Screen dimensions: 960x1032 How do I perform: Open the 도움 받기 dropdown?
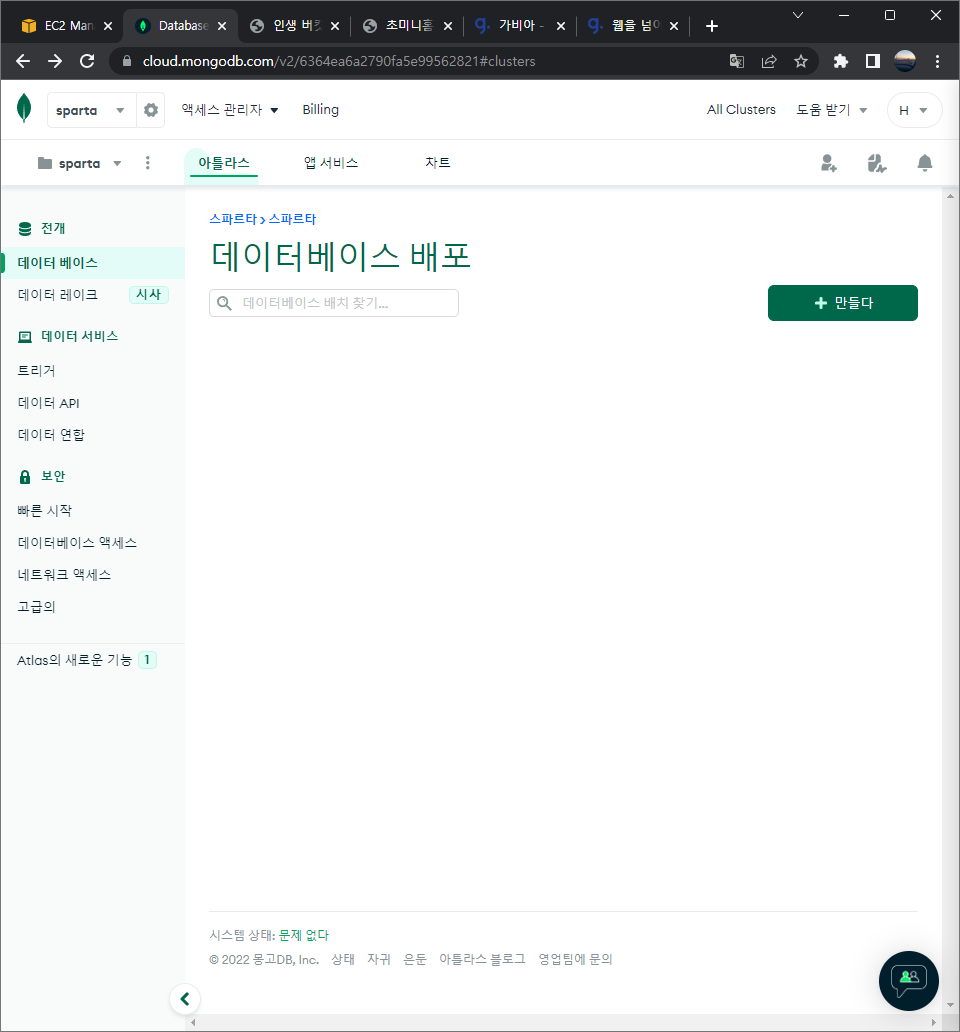(x=832, y=110)
